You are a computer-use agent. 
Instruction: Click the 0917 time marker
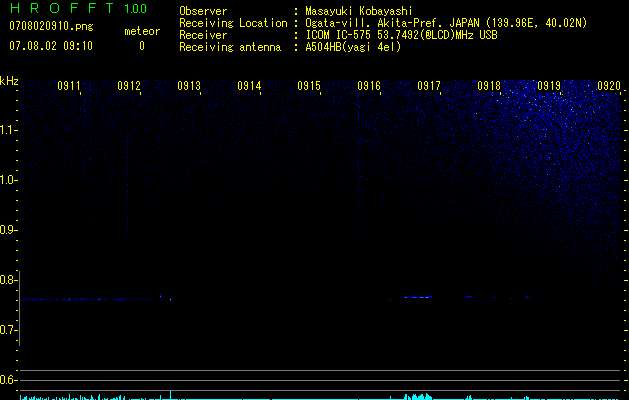tap(429, 86)
